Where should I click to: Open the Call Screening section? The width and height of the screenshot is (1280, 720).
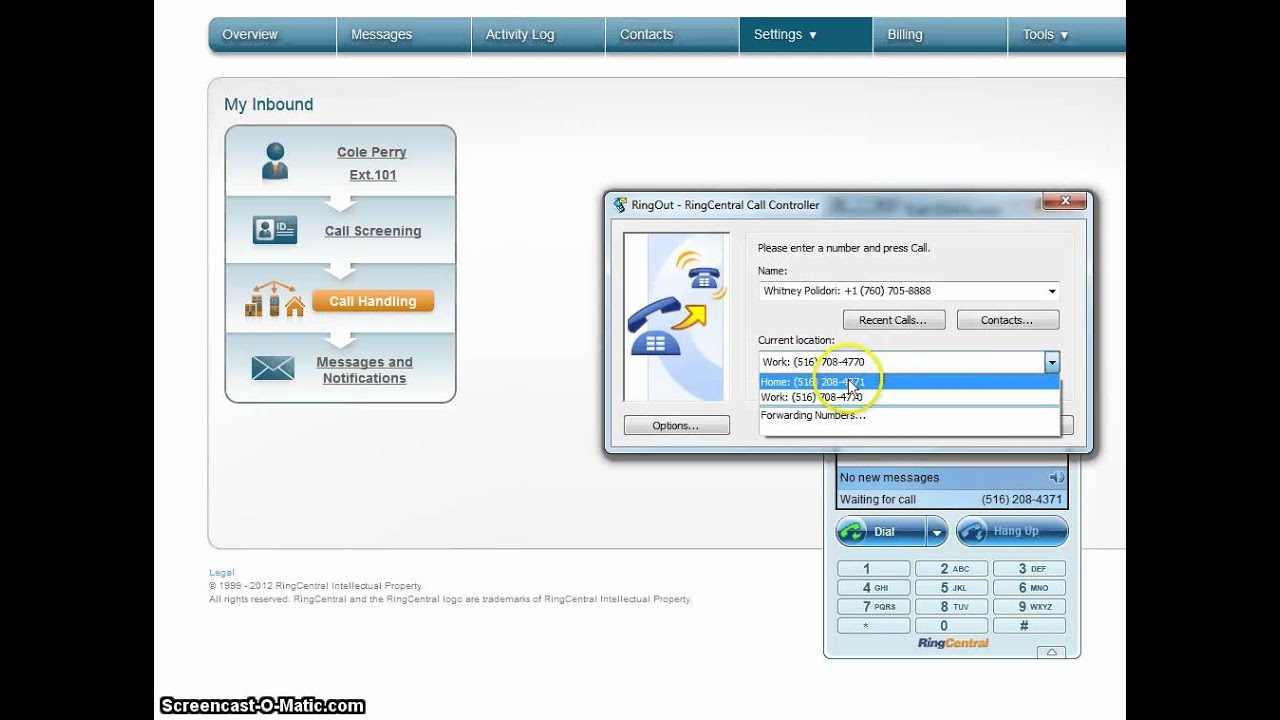372,231
